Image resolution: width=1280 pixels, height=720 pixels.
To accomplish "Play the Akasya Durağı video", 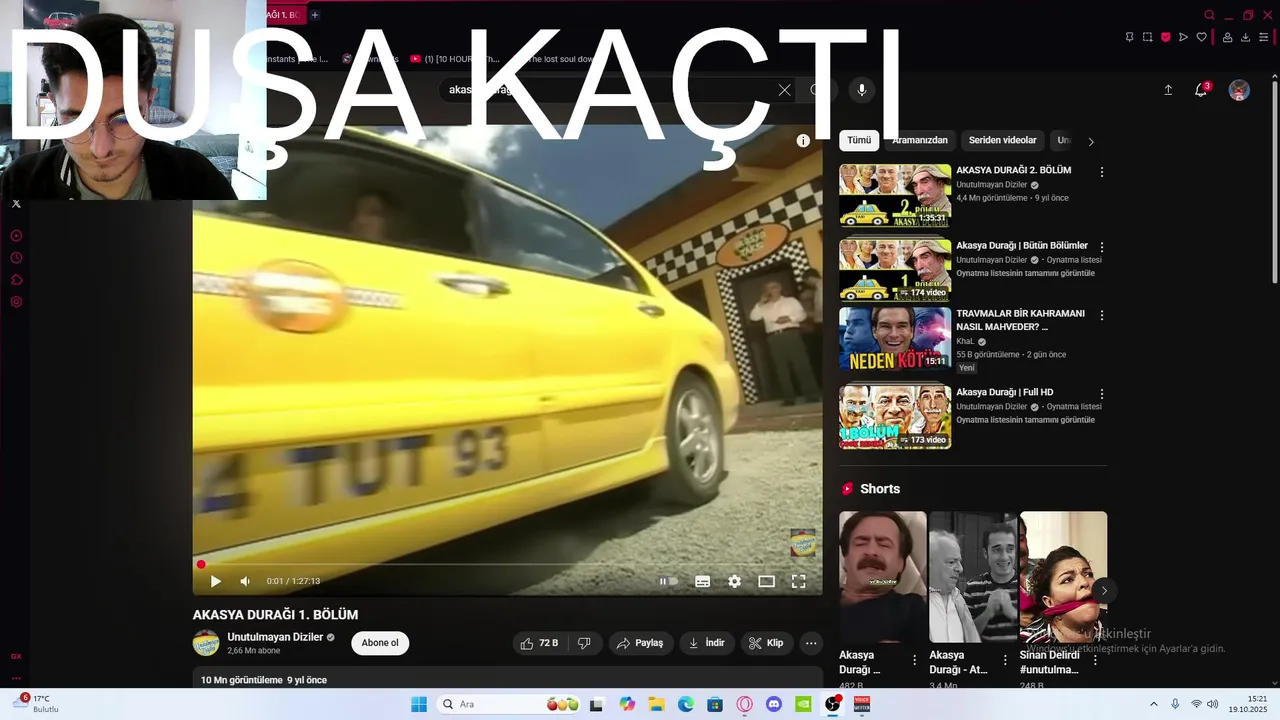I will point(215,581).
